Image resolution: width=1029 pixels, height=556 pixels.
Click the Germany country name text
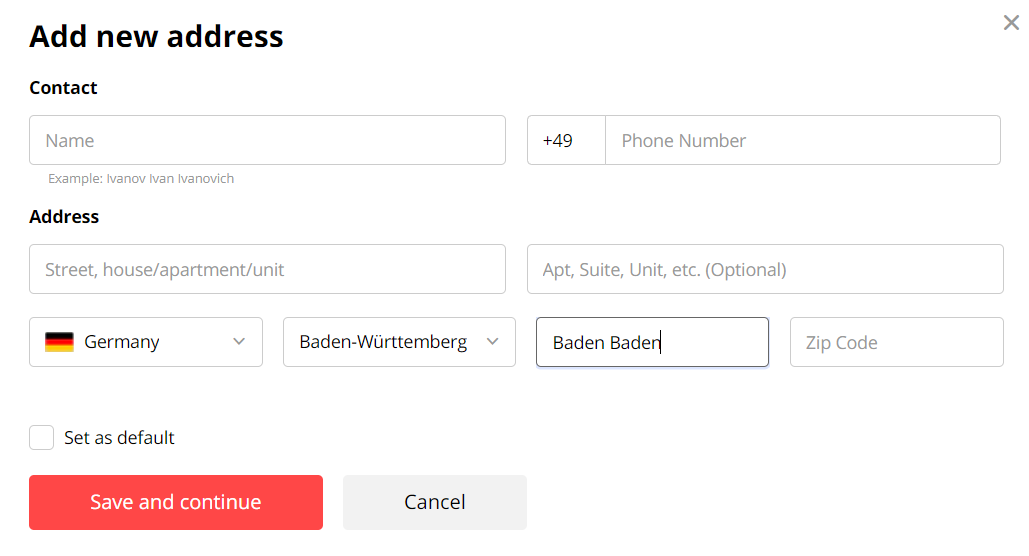(121, 342)
